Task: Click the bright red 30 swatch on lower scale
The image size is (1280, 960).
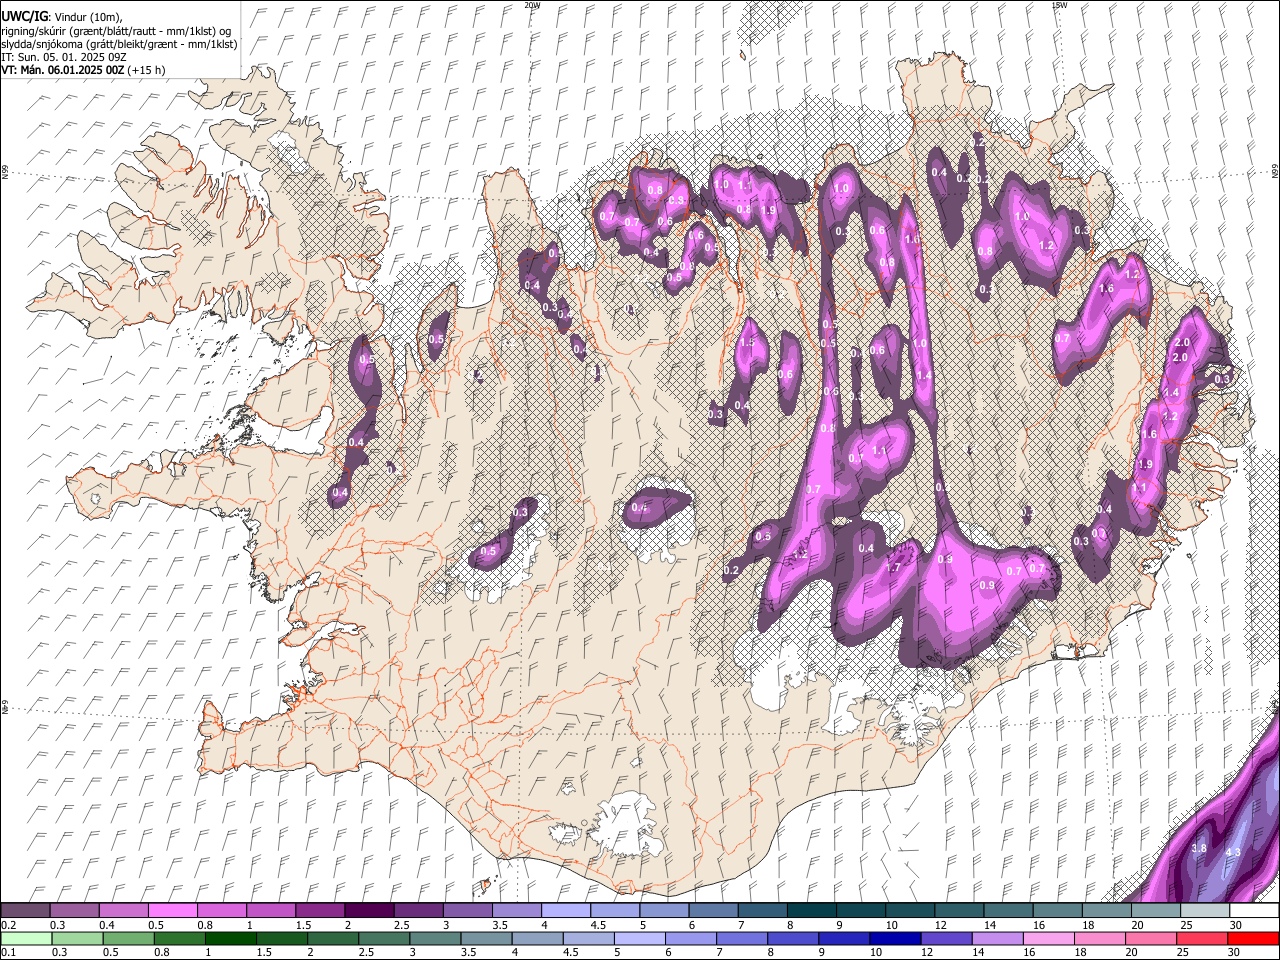Action: (x=1253, y=938)
